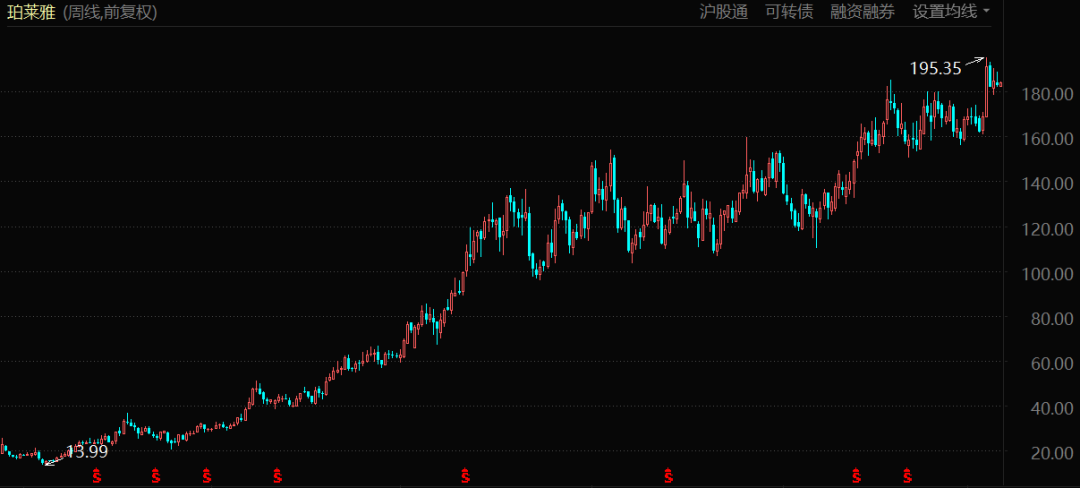Screen dimensions: 1080x488
Task: Expand the 设置均线 dropdown arrow
Action: click(987, 12)
